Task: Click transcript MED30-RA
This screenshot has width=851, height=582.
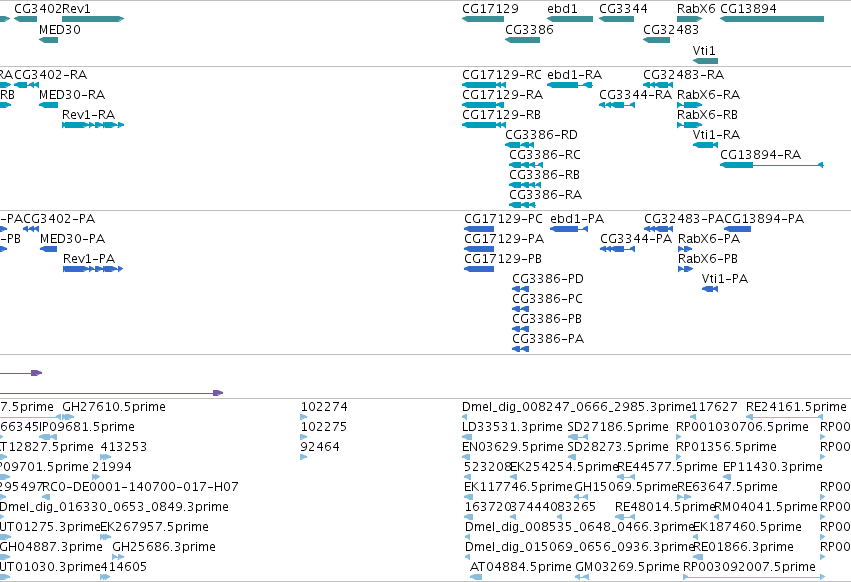Action: (x=72, y=95)
